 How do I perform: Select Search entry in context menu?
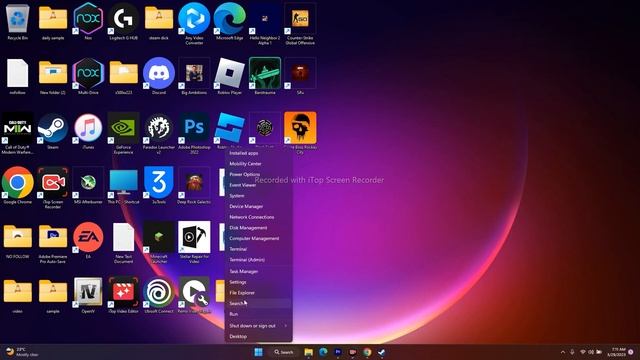coord(258,303)
